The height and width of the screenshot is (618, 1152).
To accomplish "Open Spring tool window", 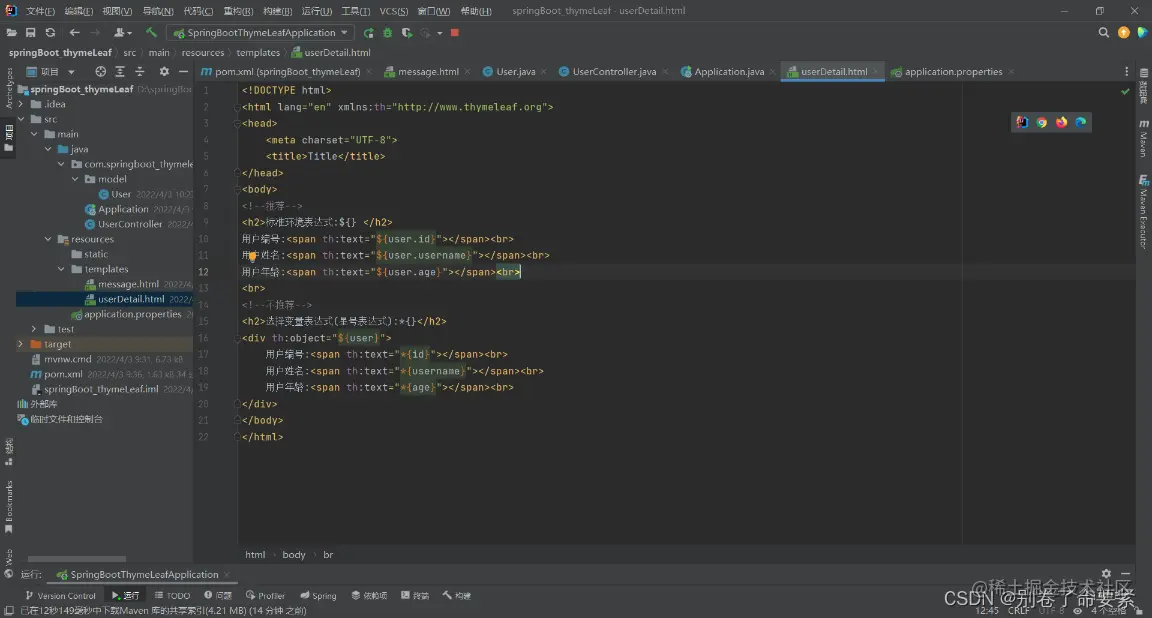I will point(318,595).
